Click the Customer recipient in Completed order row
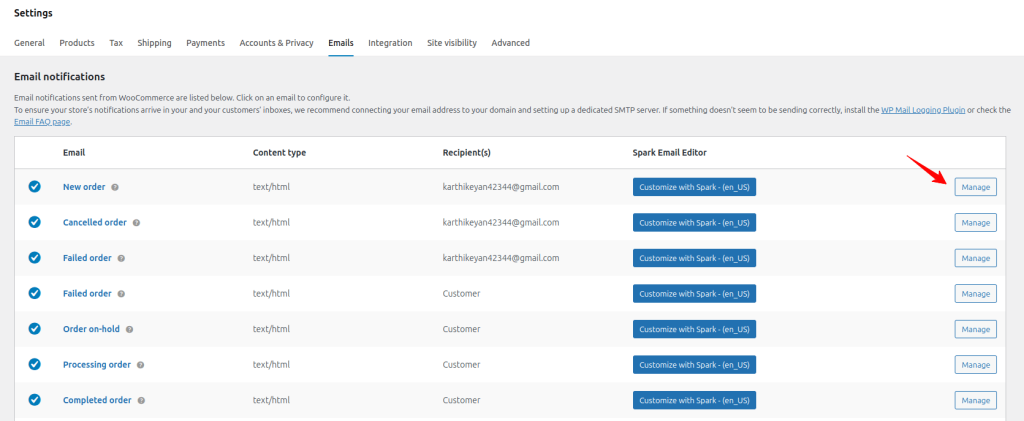This screenshot has width=1024, height=421. pos(461,400)
